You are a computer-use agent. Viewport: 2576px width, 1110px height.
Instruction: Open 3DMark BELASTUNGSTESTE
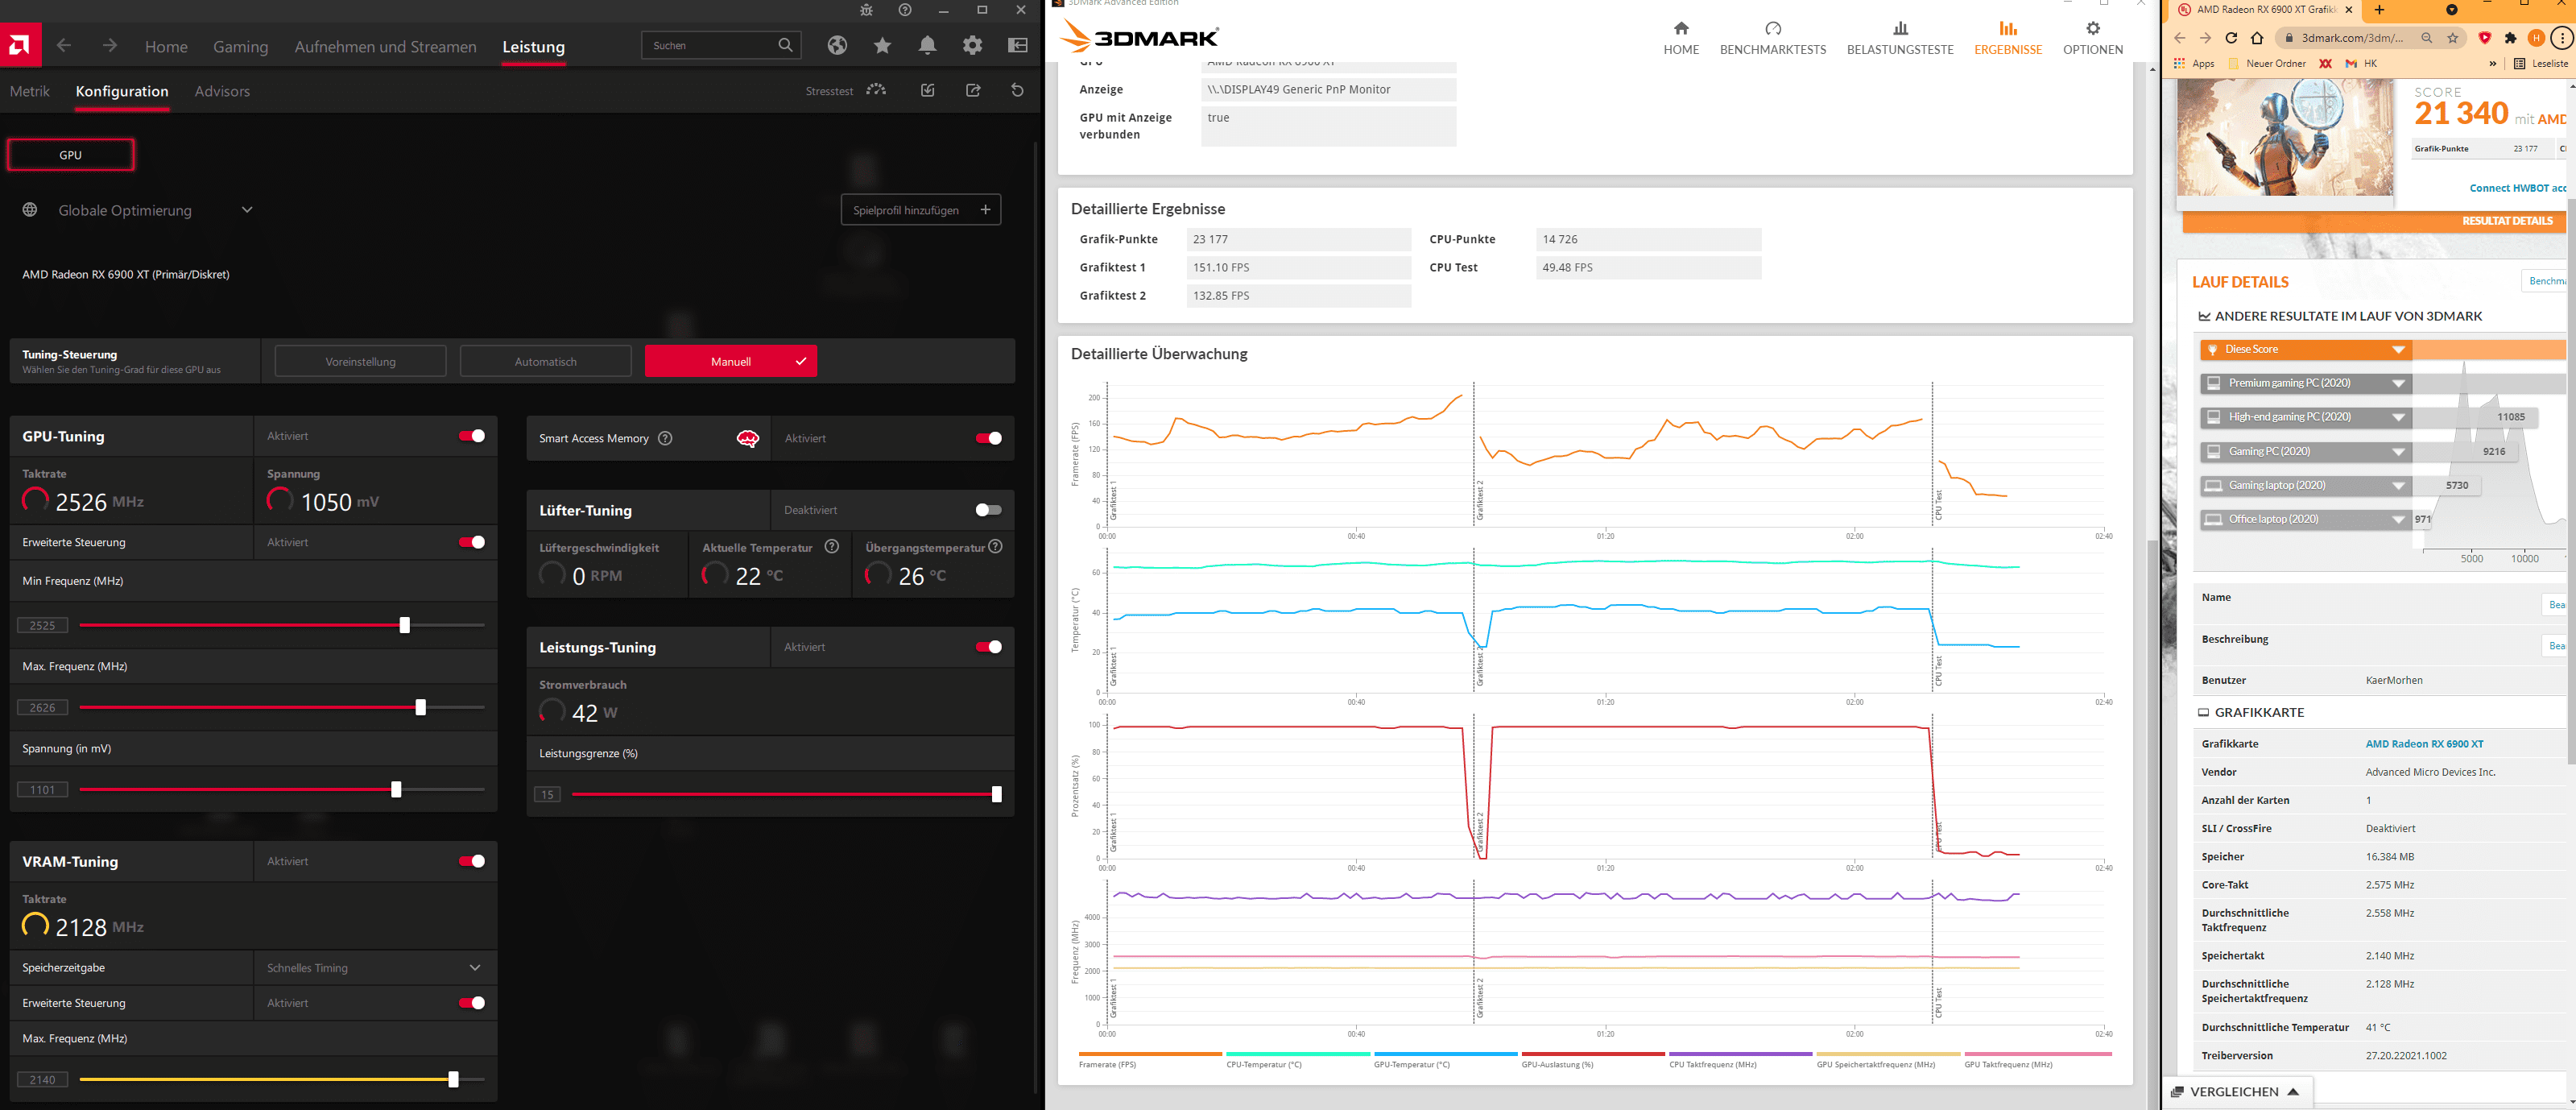[x=1899, y=38]
